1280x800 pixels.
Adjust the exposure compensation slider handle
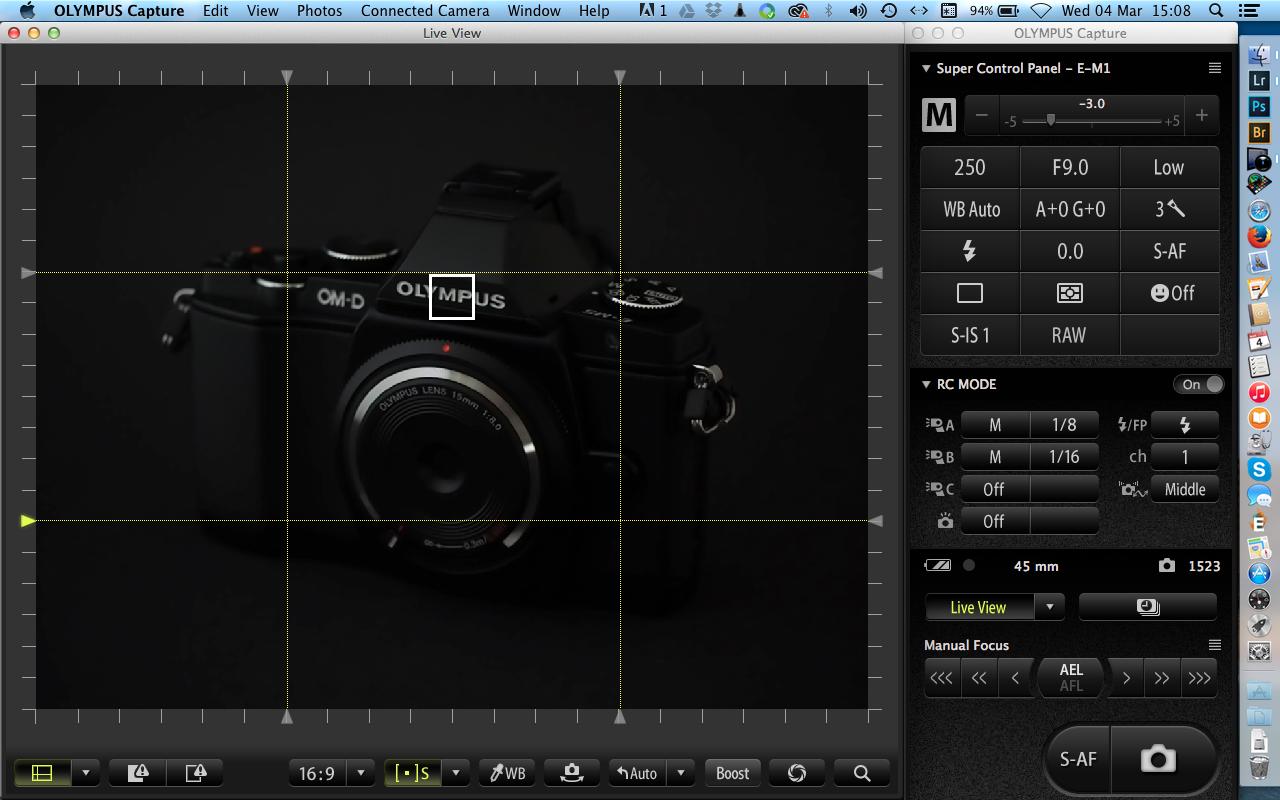[1050, 120]
